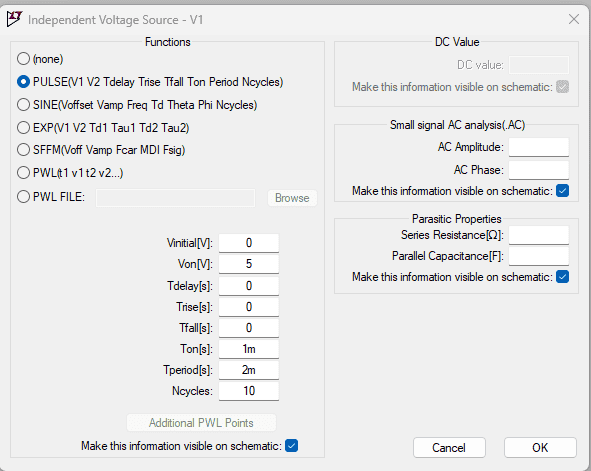
Task: Toggle Functions visible on schematic checkbox
Action: pyautogui.click(x=291, y=446)
